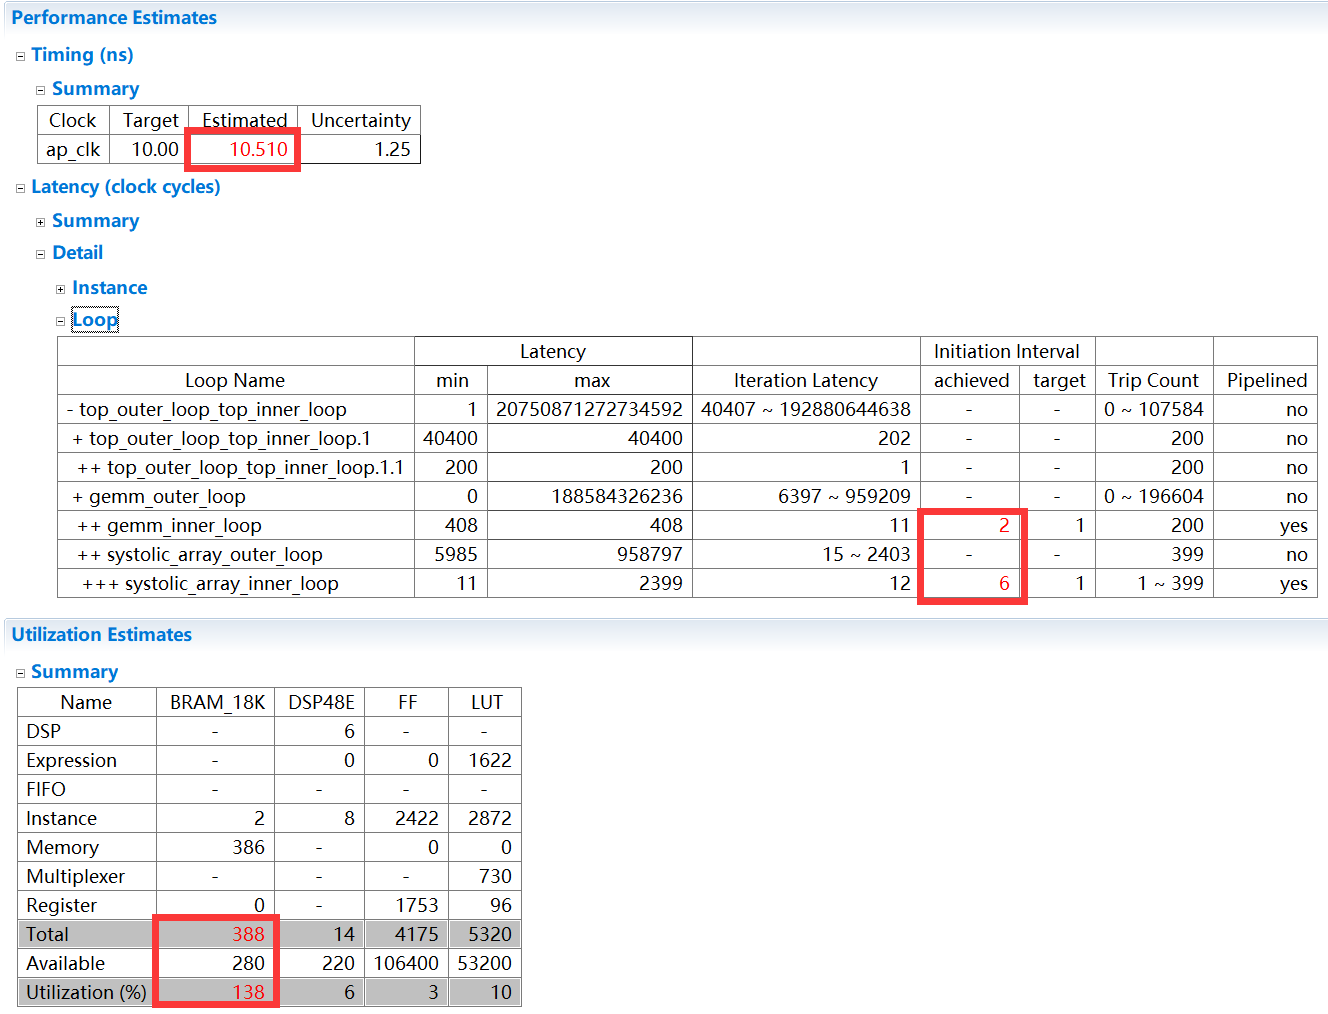Select the Multiplexer row in utilization table

pos(76,877)
